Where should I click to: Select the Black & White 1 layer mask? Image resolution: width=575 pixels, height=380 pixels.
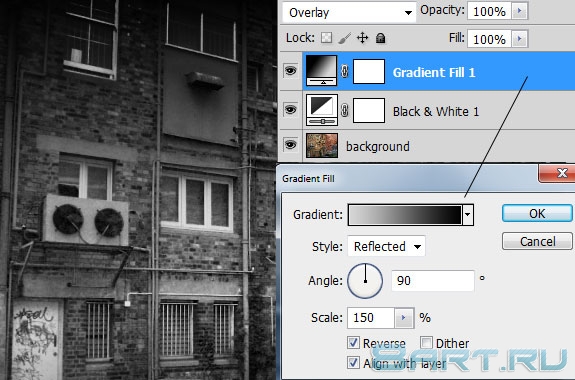[369, 110]
